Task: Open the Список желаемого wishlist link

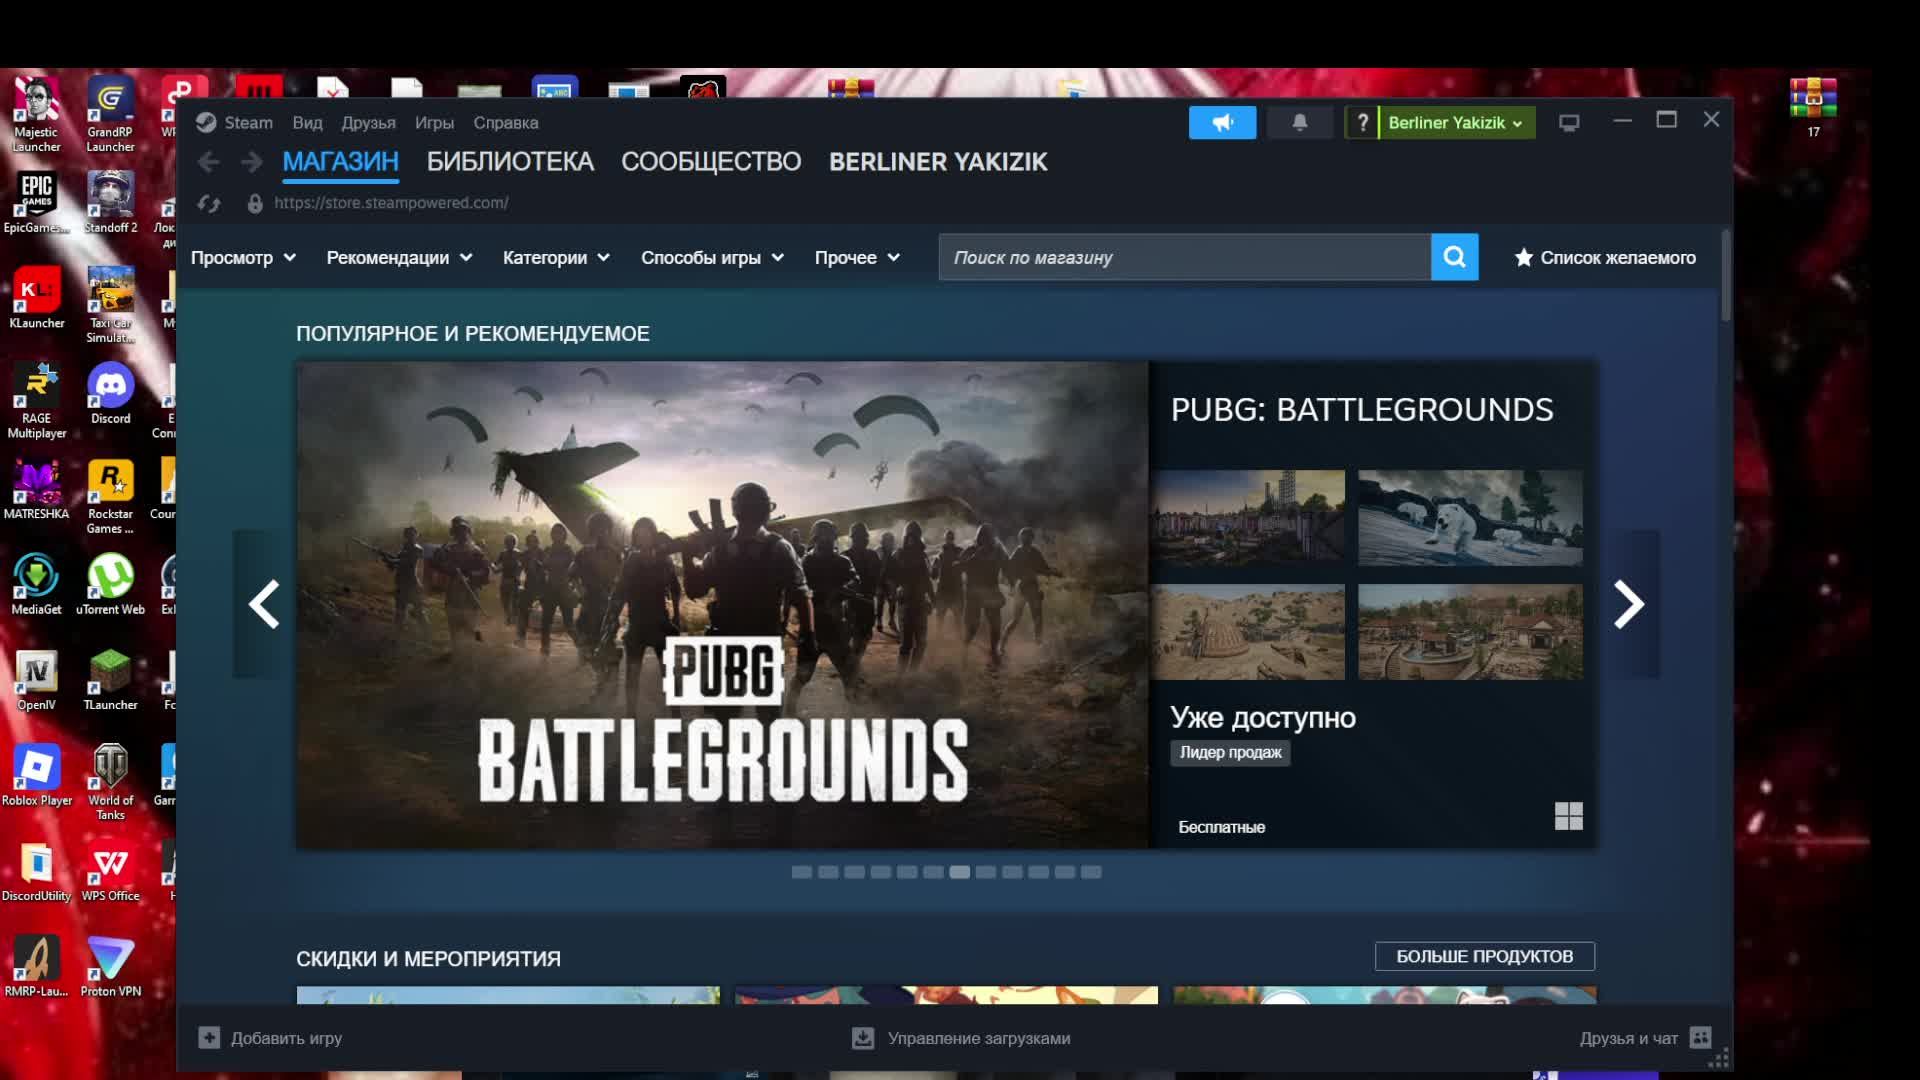Action: click(x=1605, y=257)
